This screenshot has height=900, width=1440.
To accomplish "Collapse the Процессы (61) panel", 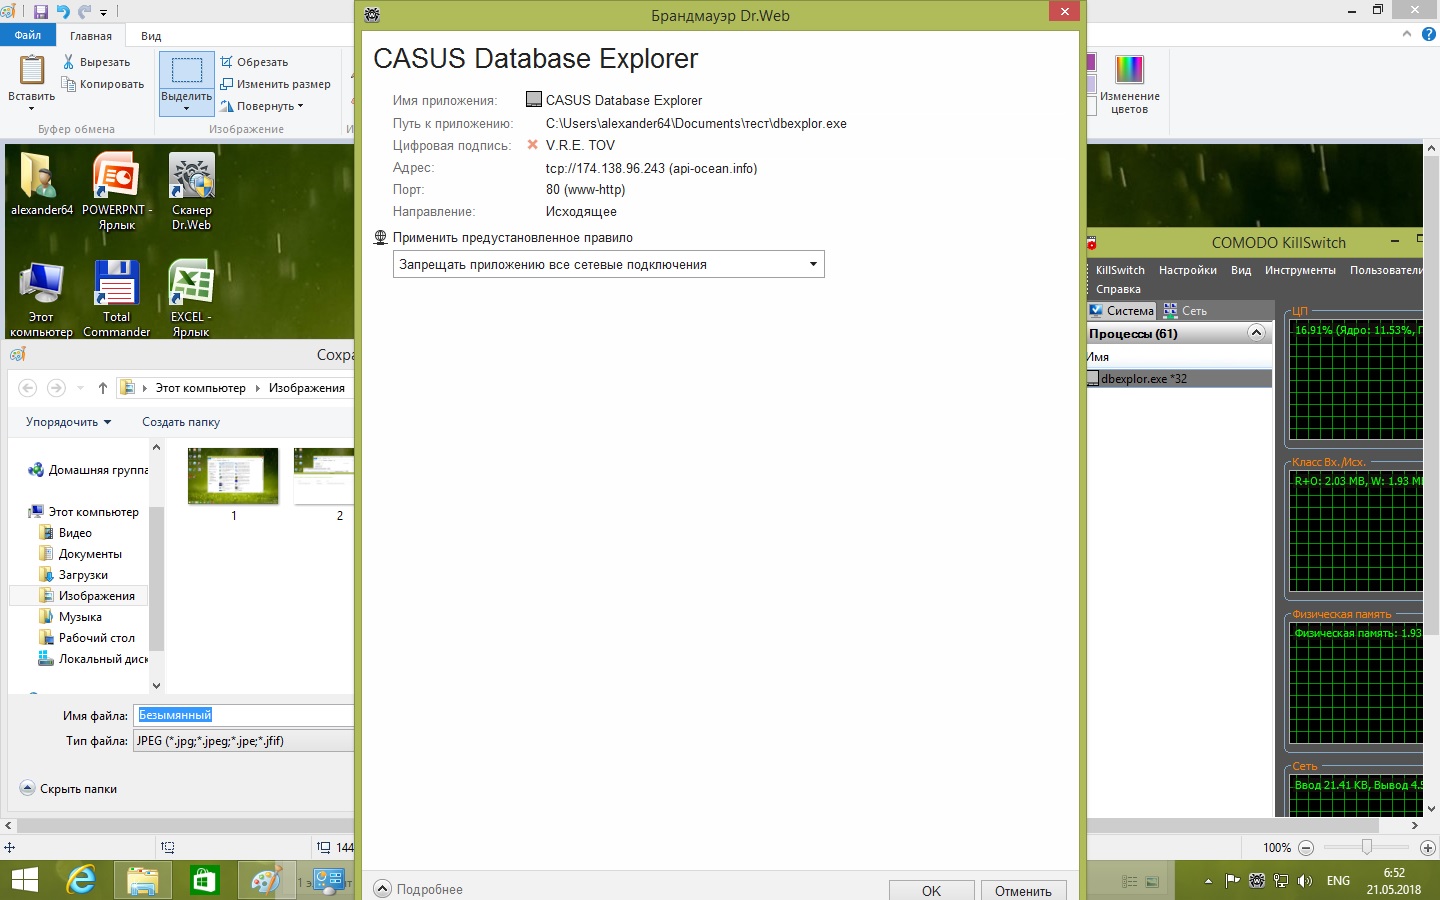I will tap(1257, 333).
